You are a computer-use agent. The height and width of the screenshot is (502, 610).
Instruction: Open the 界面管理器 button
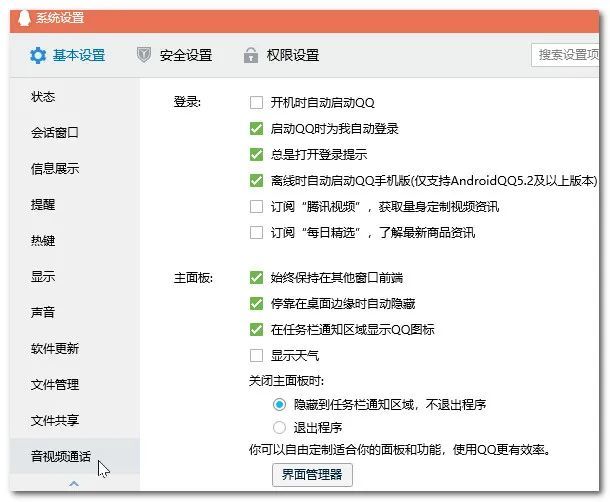[312, 474]
